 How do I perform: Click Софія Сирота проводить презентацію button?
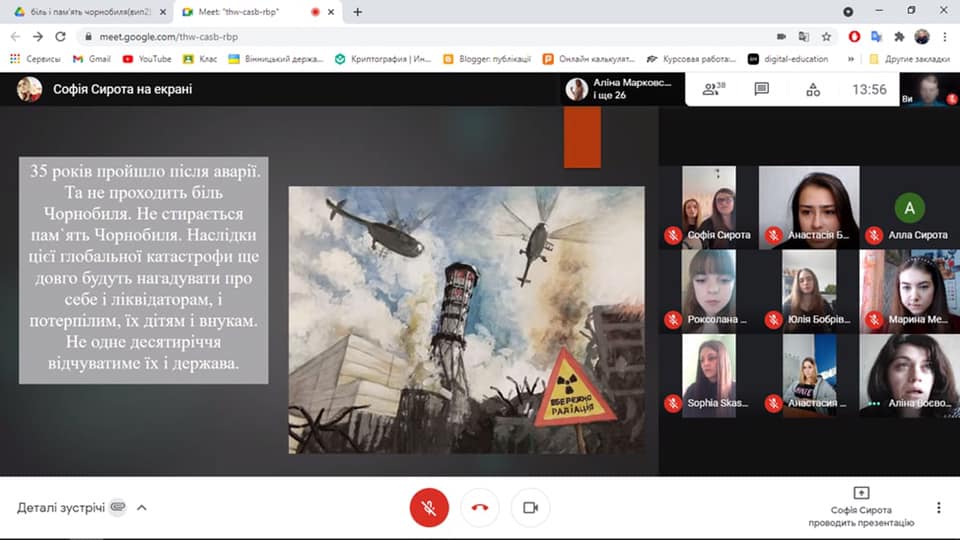point(861,507)
